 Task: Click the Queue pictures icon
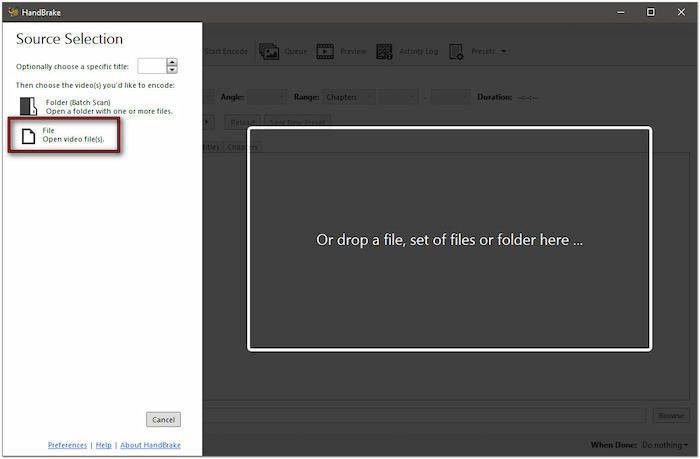coord(269,52)
